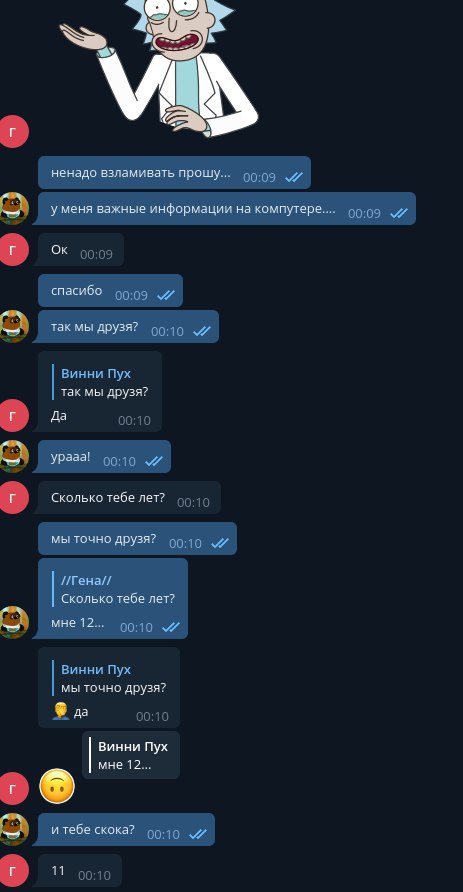
Task: Click Гена's red avatar beside the sticker
Action: coord(13,131)
